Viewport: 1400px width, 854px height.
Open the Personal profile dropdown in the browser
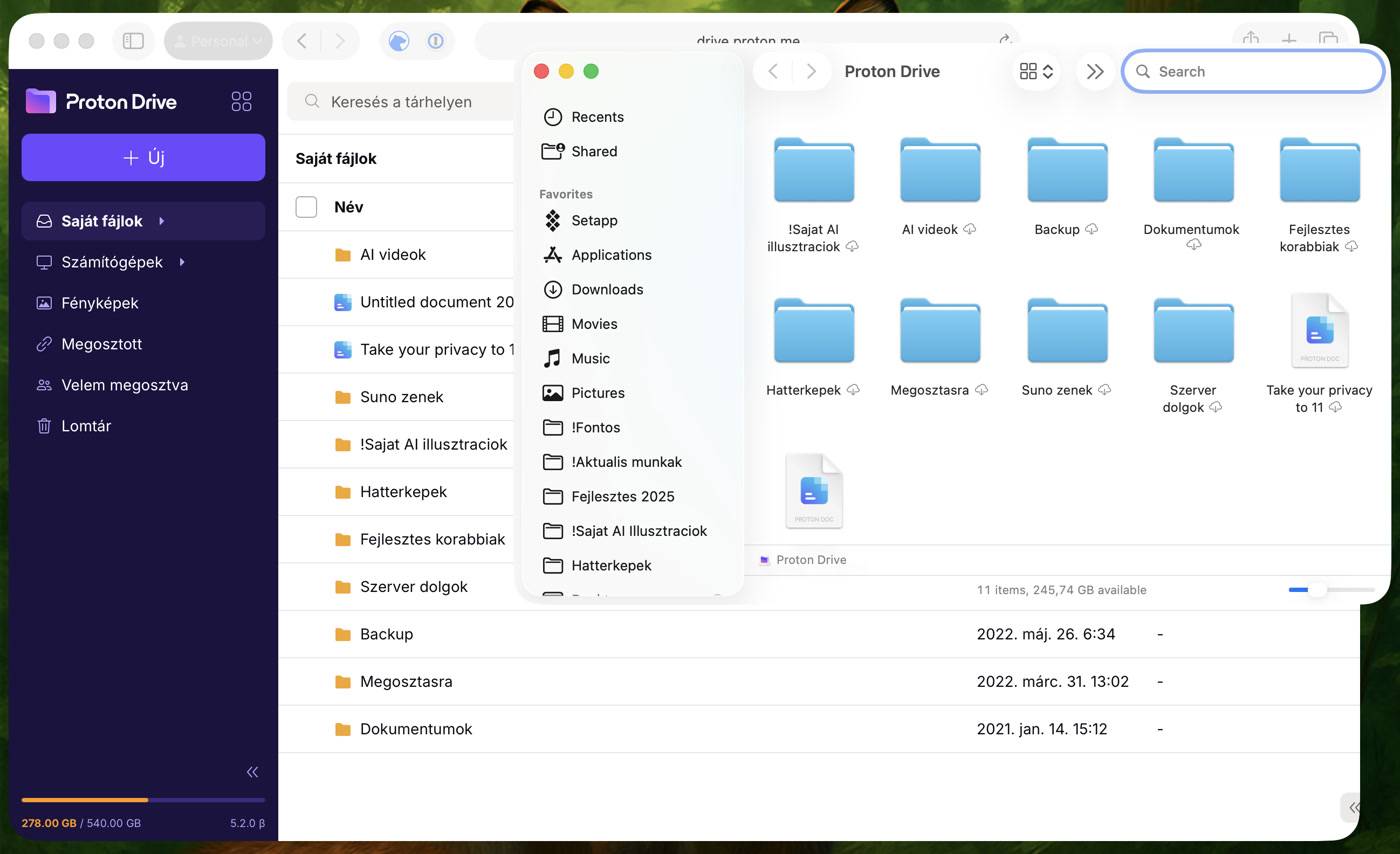point(218,41)
